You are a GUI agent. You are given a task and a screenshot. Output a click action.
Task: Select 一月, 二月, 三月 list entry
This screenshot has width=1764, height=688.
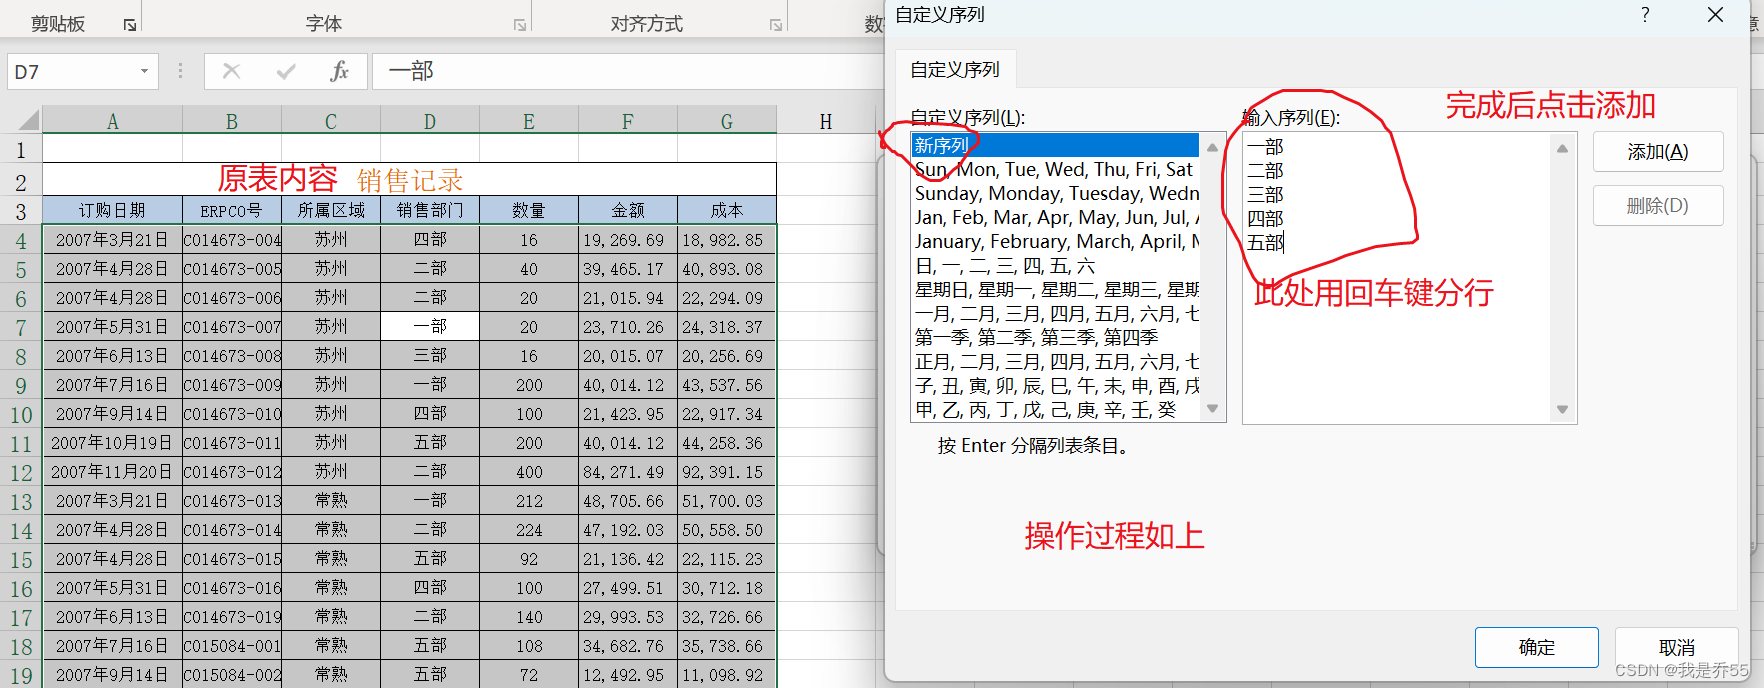click(x=1055, y=313)
